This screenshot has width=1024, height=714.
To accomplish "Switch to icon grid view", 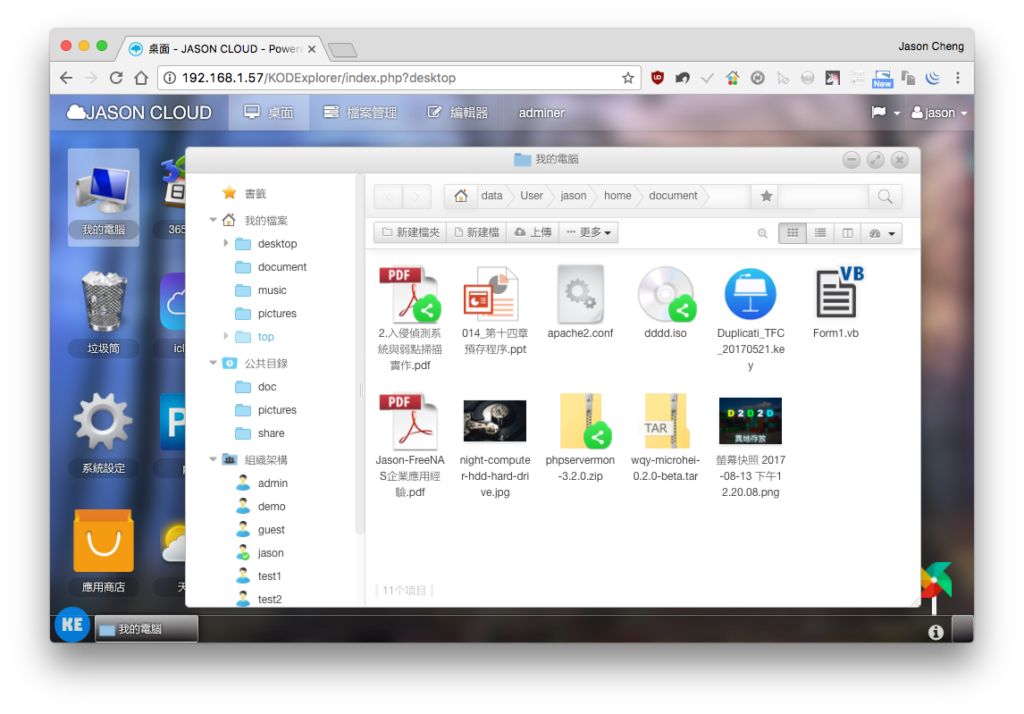I will pos(793,233).
